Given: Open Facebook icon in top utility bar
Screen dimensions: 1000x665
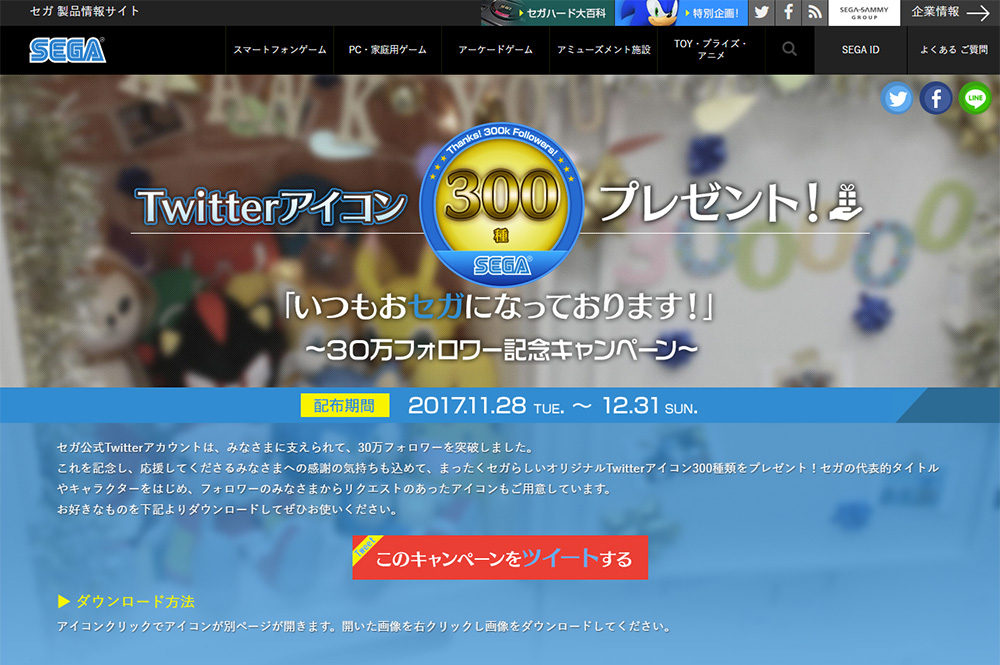Looking at the screenshot, I should click(x=788, y=12).
